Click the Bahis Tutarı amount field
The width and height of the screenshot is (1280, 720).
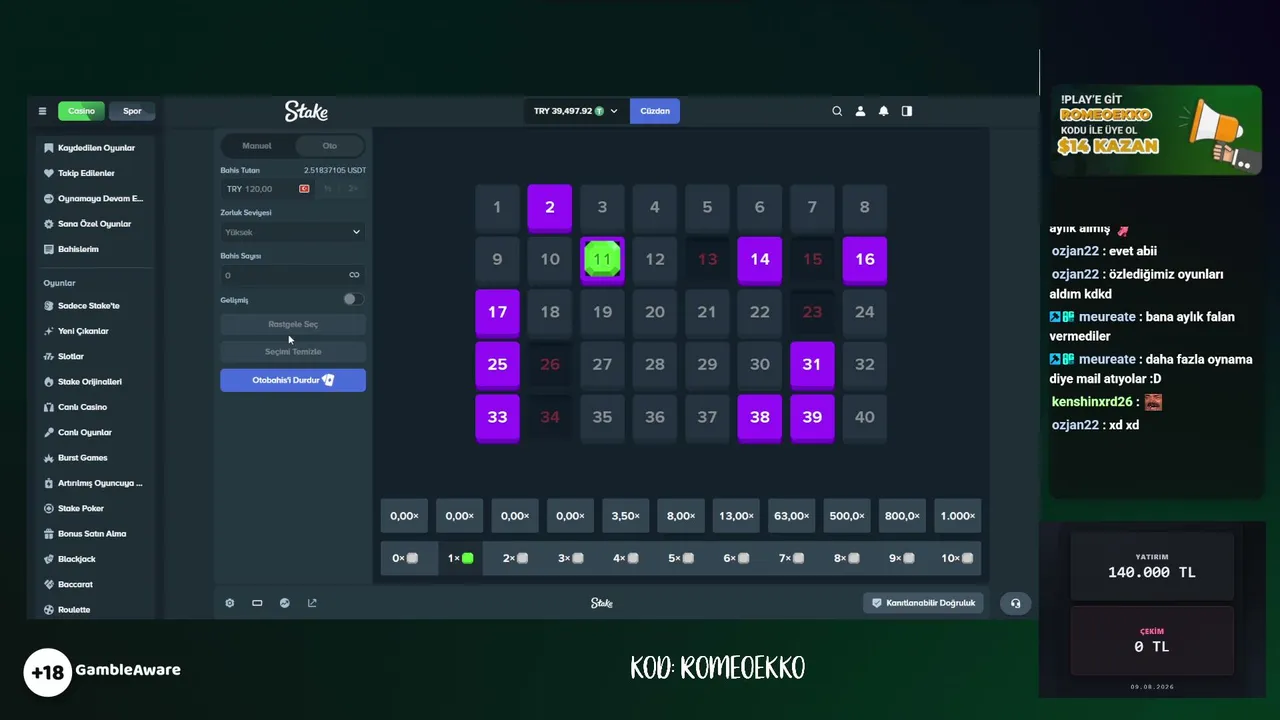point(267,189)
